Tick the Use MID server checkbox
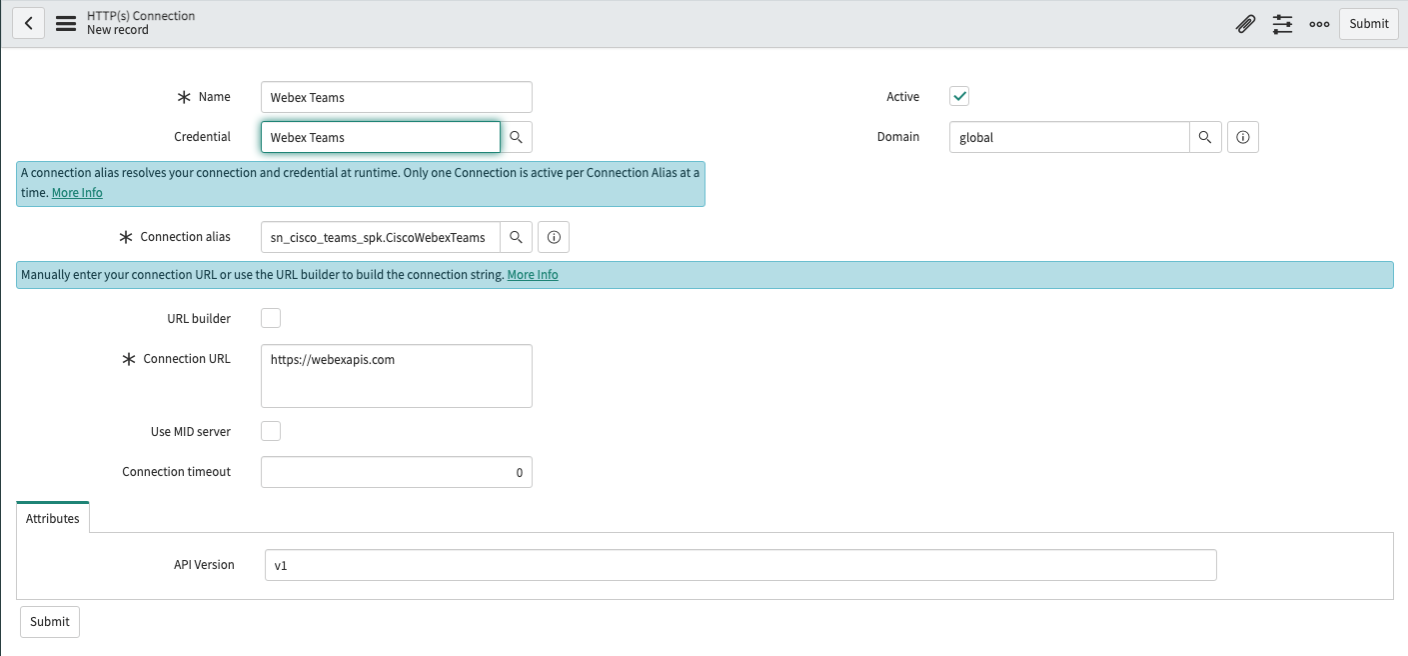1408x656 pixels. (271, 431)
